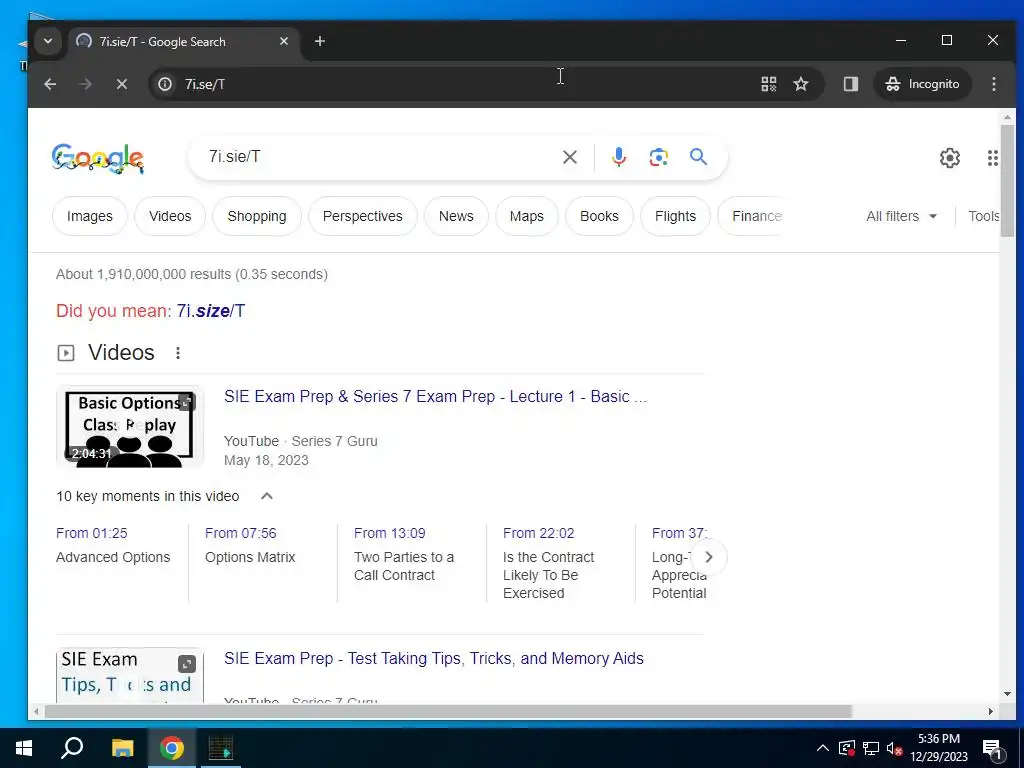
Task: Click 'Two Parties to a Call Contract' text
Action: click(404, 566)
